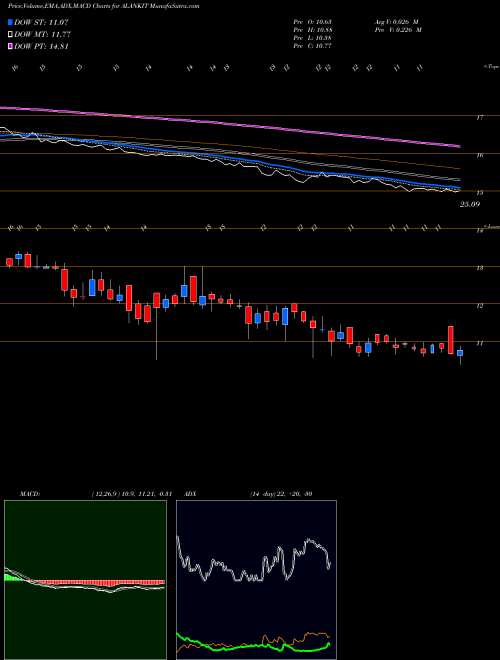Open the green MACD indicator panel

pos(85,580)
